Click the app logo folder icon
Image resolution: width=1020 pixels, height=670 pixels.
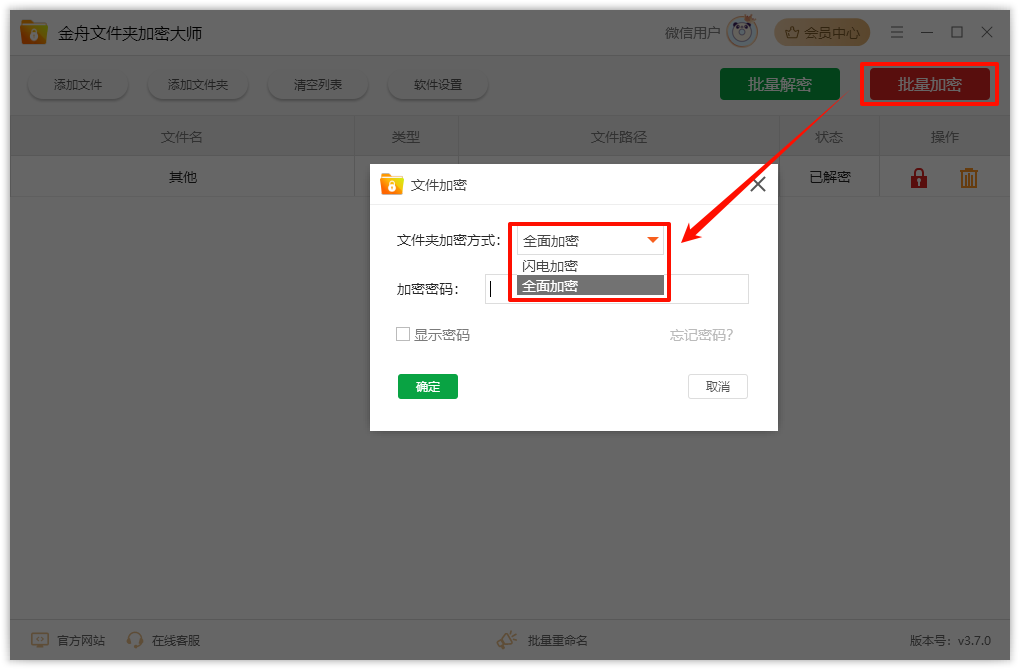point(33,31)
